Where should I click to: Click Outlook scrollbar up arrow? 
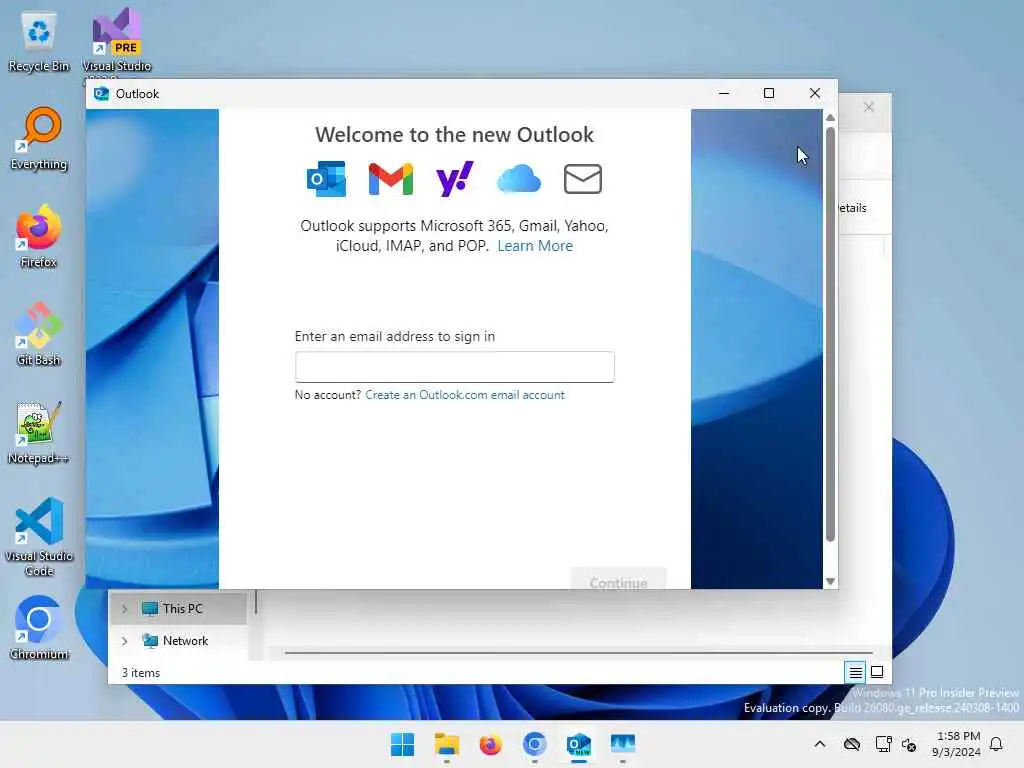(x=830, y=118)
